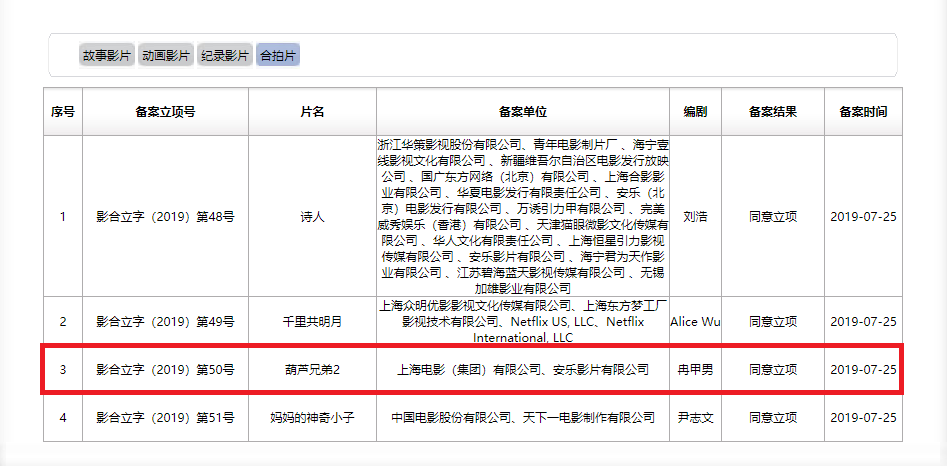Click the 2019-07-25 date in 葫芦兄弟2 row

[x=864, y=369]
